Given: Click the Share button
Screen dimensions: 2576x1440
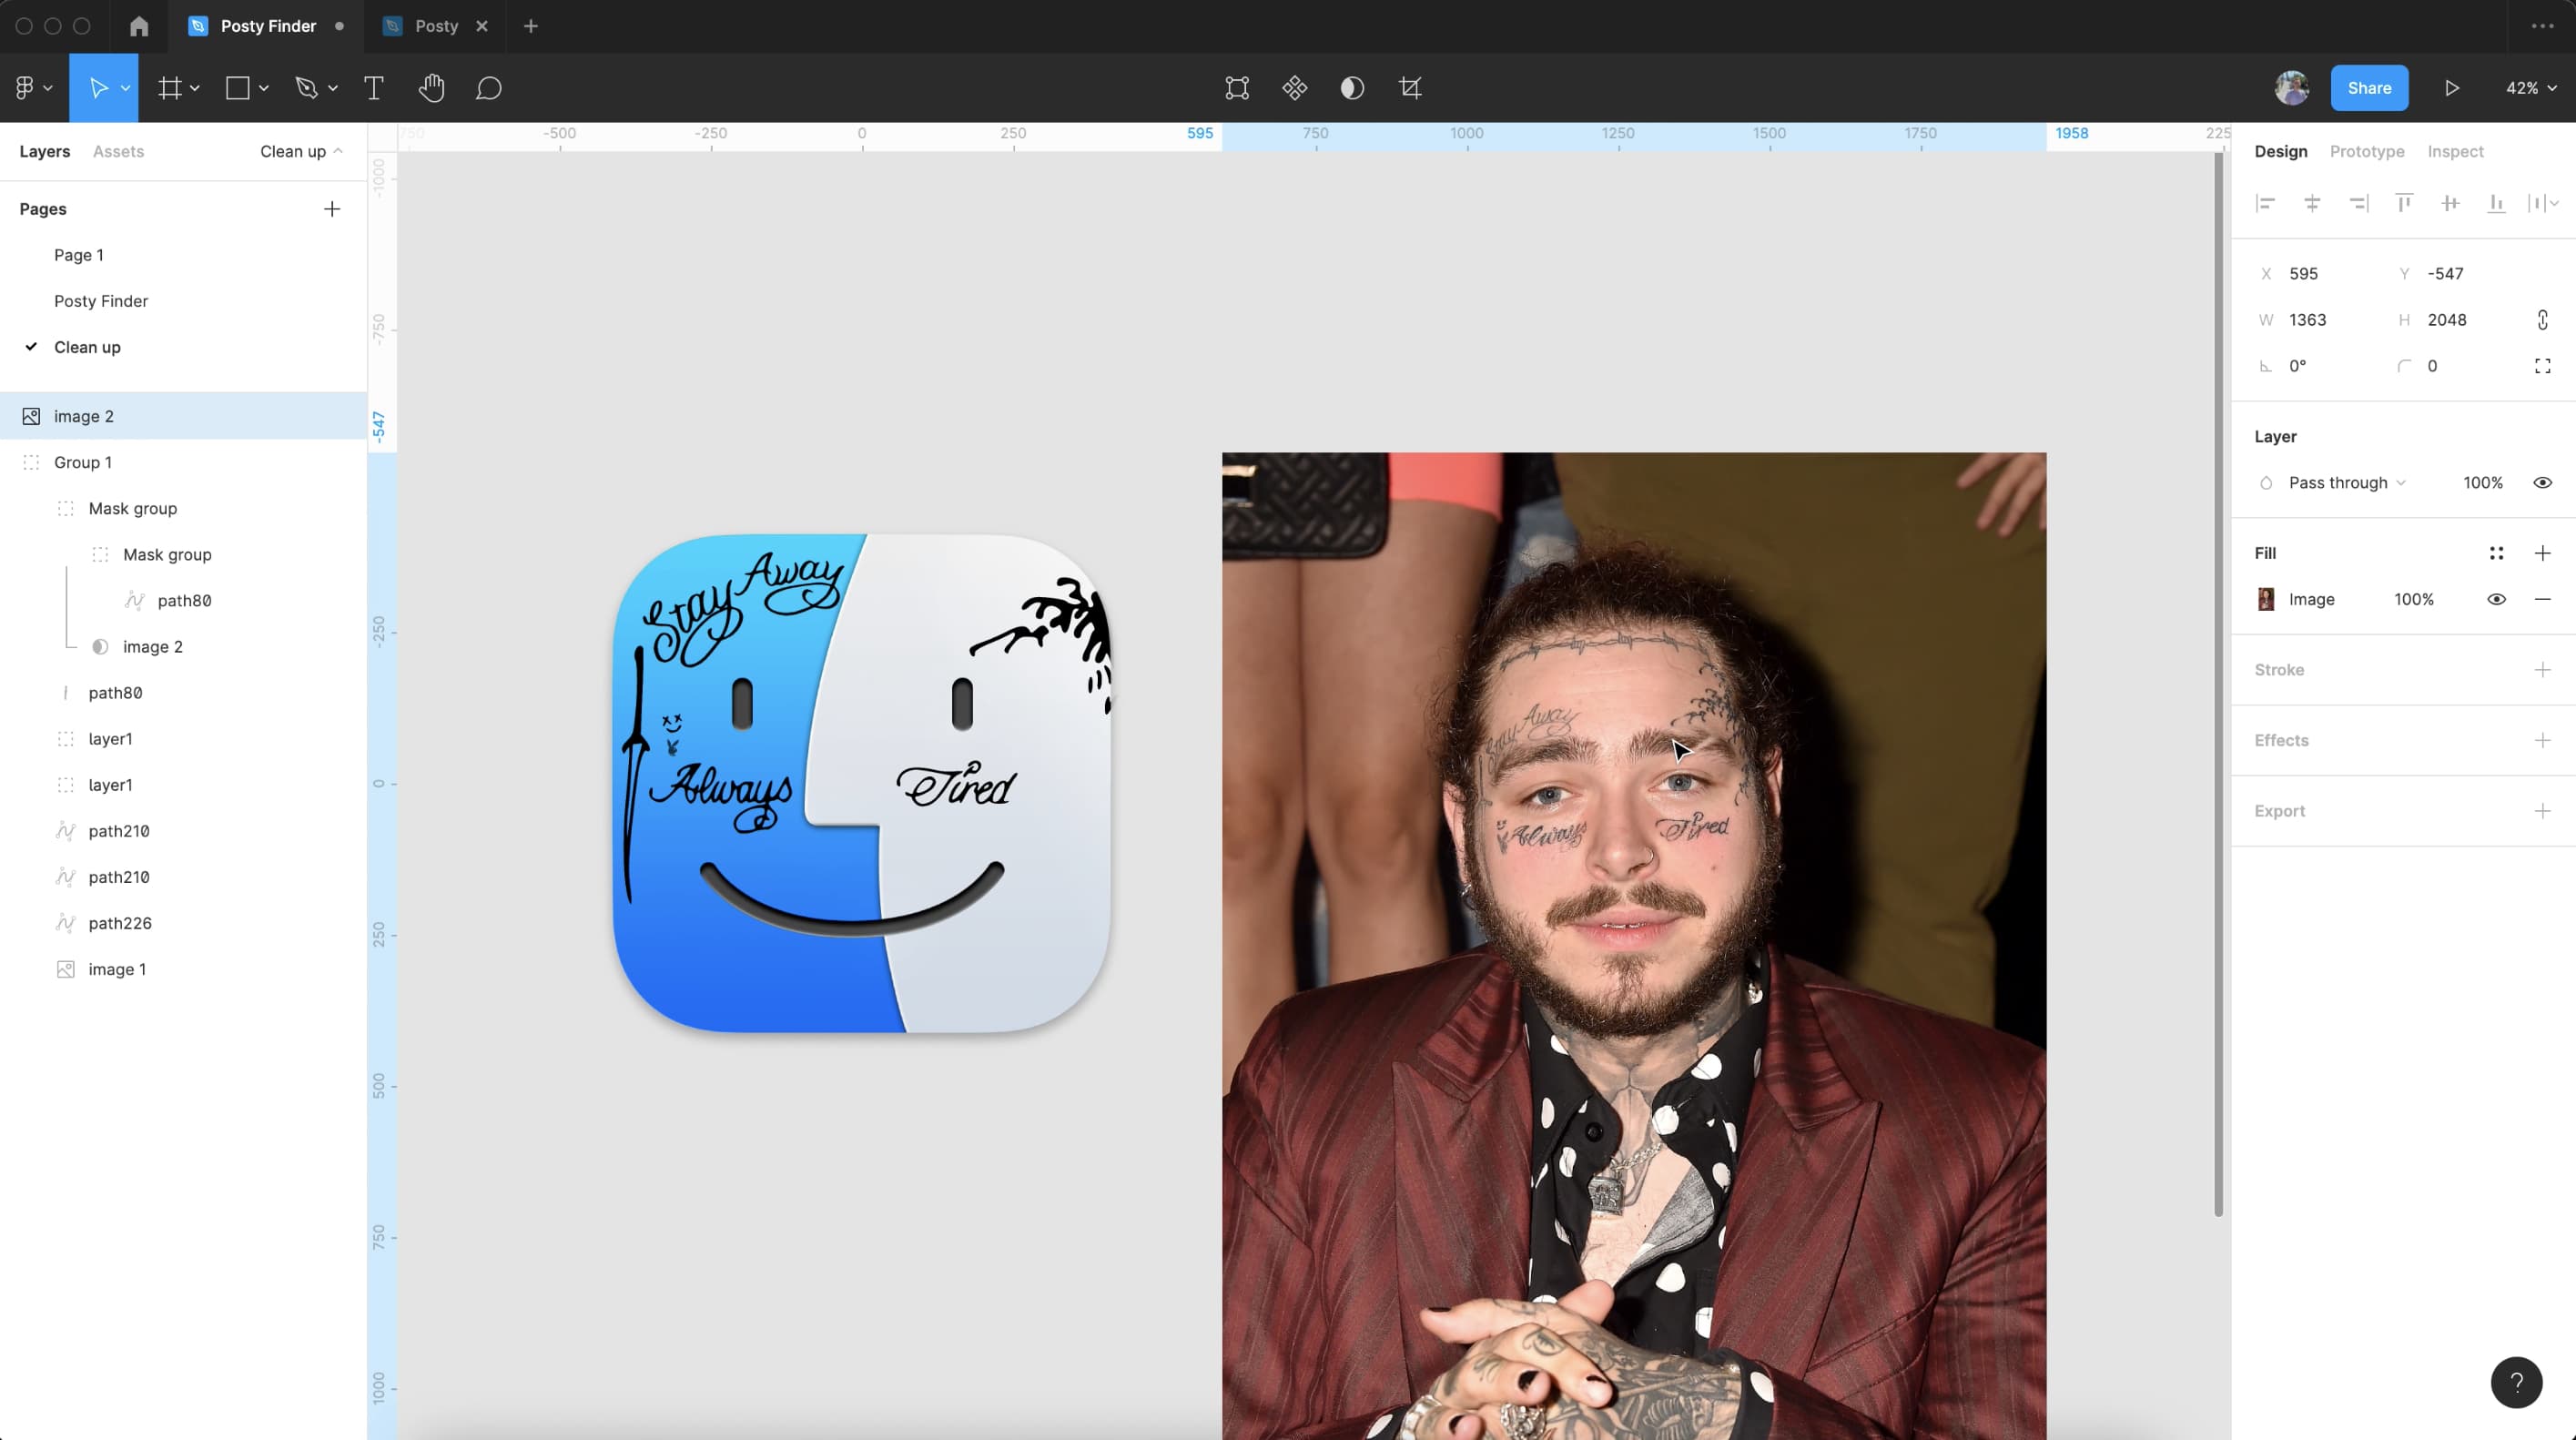Looking at the screenshot, I should 2369,86.
